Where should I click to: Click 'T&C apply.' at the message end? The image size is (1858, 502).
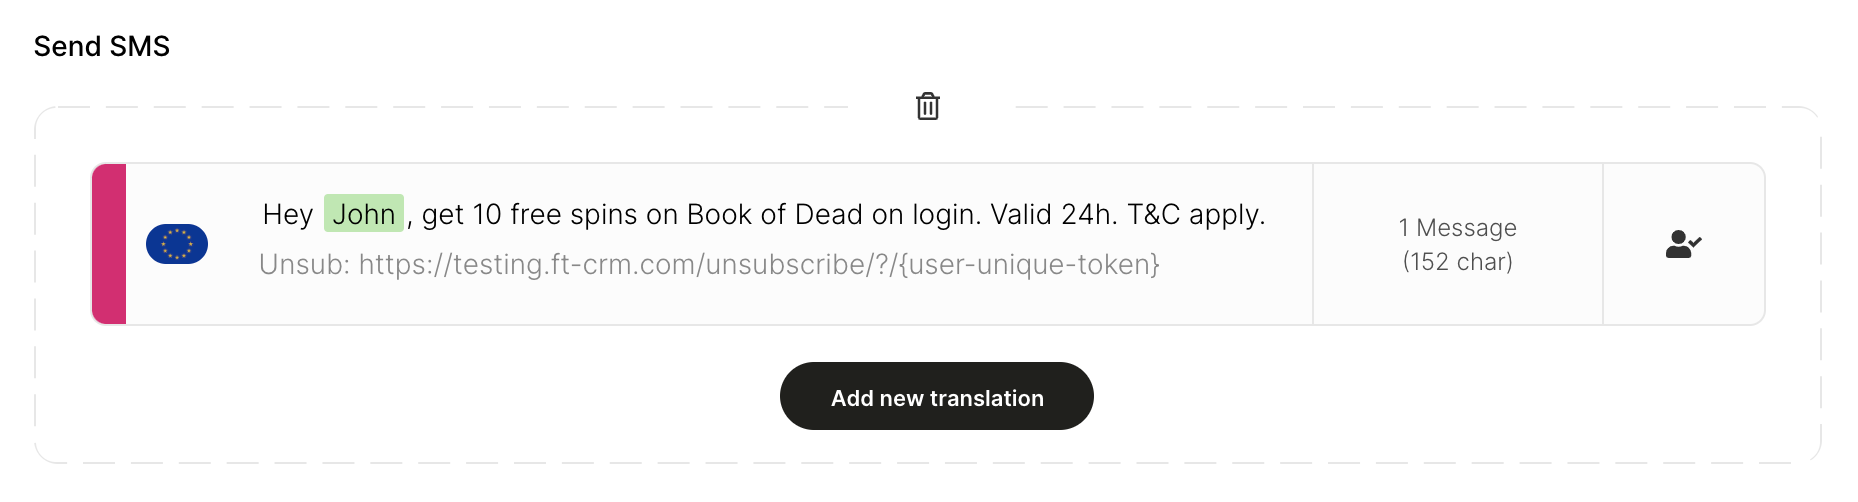point(1196,214)
